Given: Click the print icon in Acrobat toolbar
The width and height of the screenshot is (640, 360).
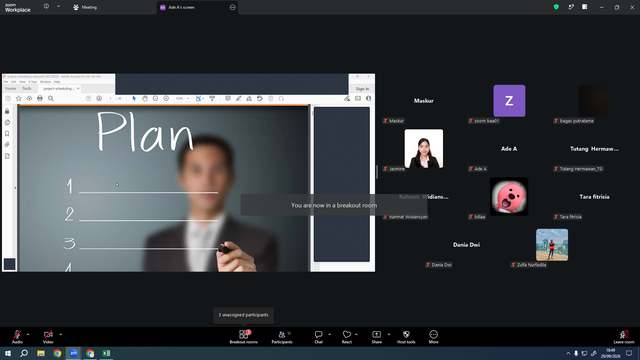Looking at the screenshot, I should (x=40, y=98).
